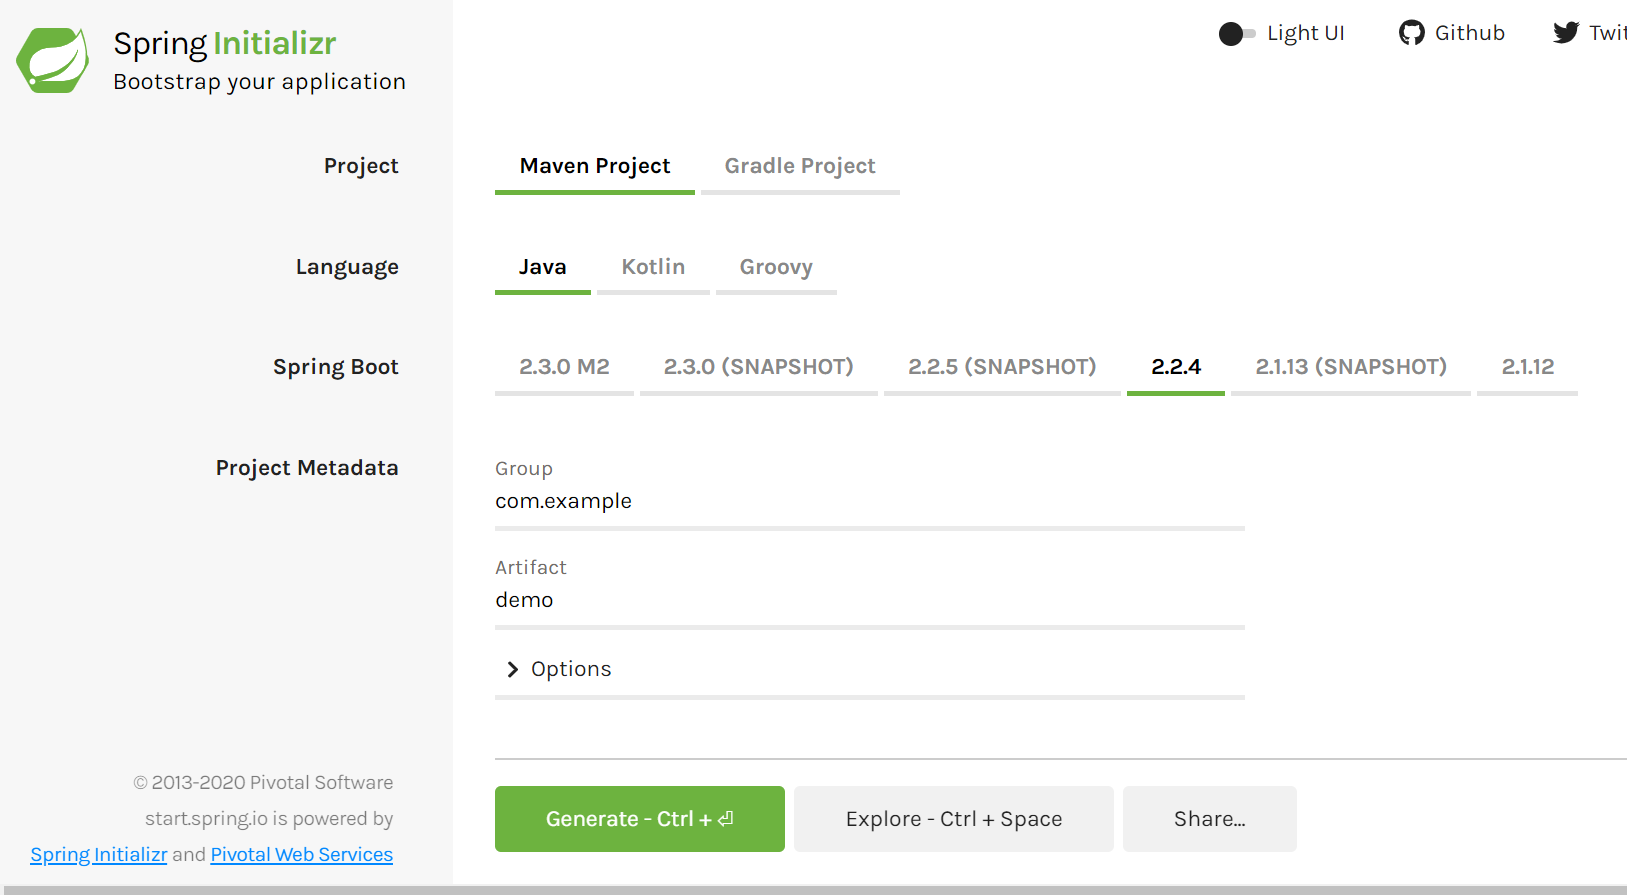1627x895 pixels.
Task: Open the Spring Initializr footer link
Action: tap(99, 855)
